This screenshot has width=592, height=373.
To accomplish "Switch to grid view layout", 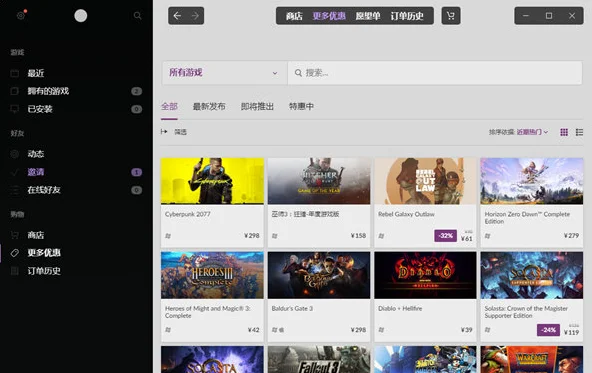I will click(564, 132).
